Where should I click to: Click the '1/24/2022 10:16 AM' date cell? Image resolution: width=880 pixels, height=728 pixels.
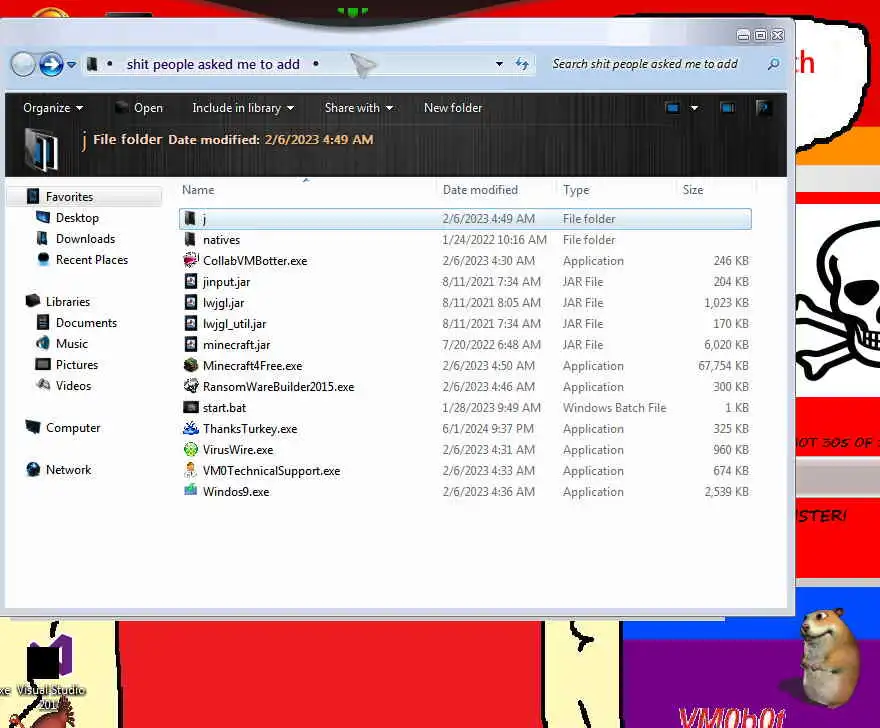(494, 240)
